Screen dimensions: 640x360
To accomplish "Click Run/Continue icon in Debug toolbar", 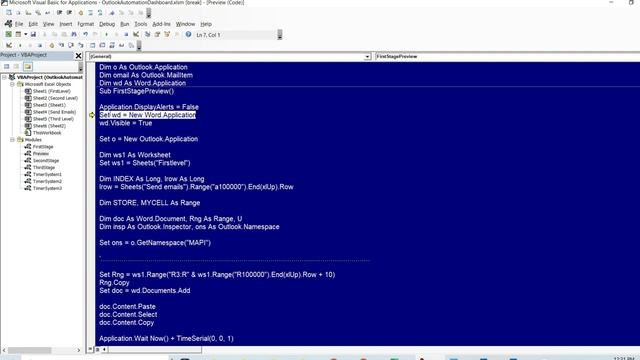I will (x=20, y=45).
